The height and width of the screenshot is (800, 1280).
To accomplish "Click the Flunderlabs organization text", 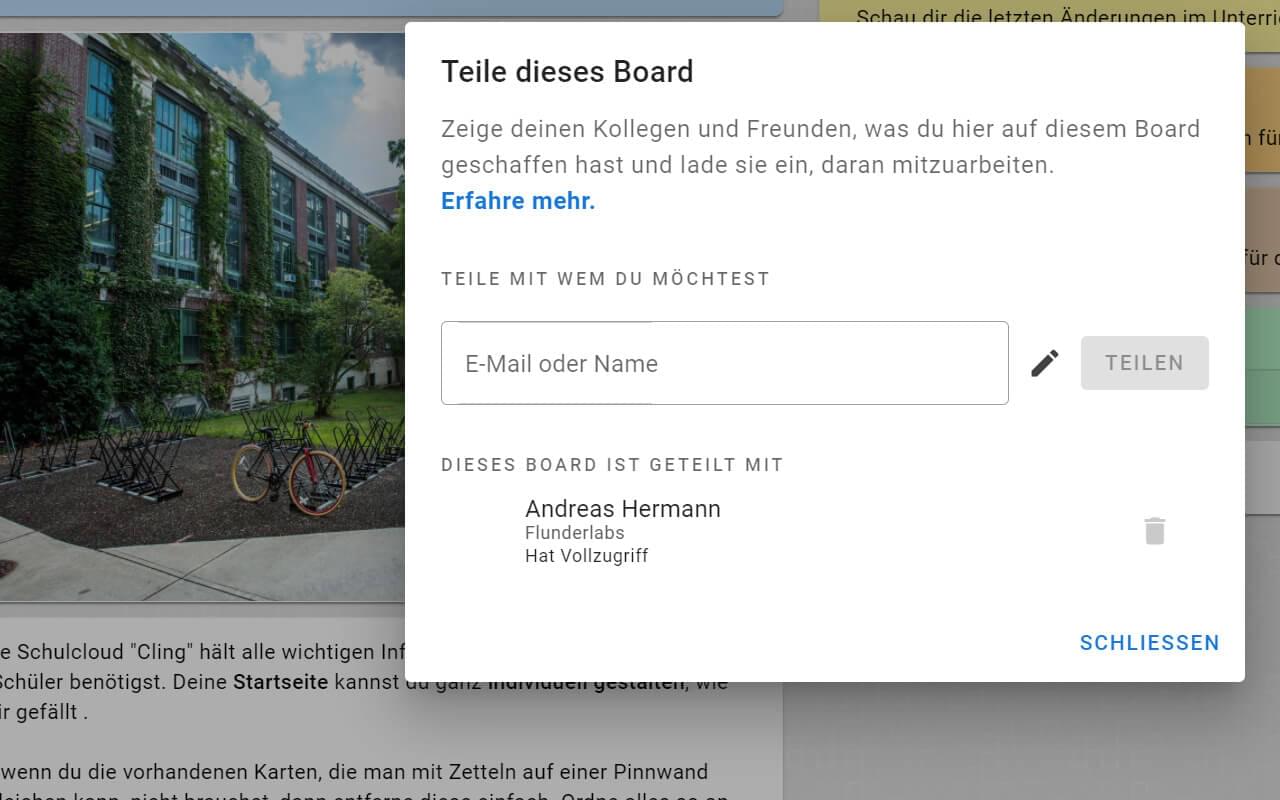I will pyautogui.click(x=574, y=533).
